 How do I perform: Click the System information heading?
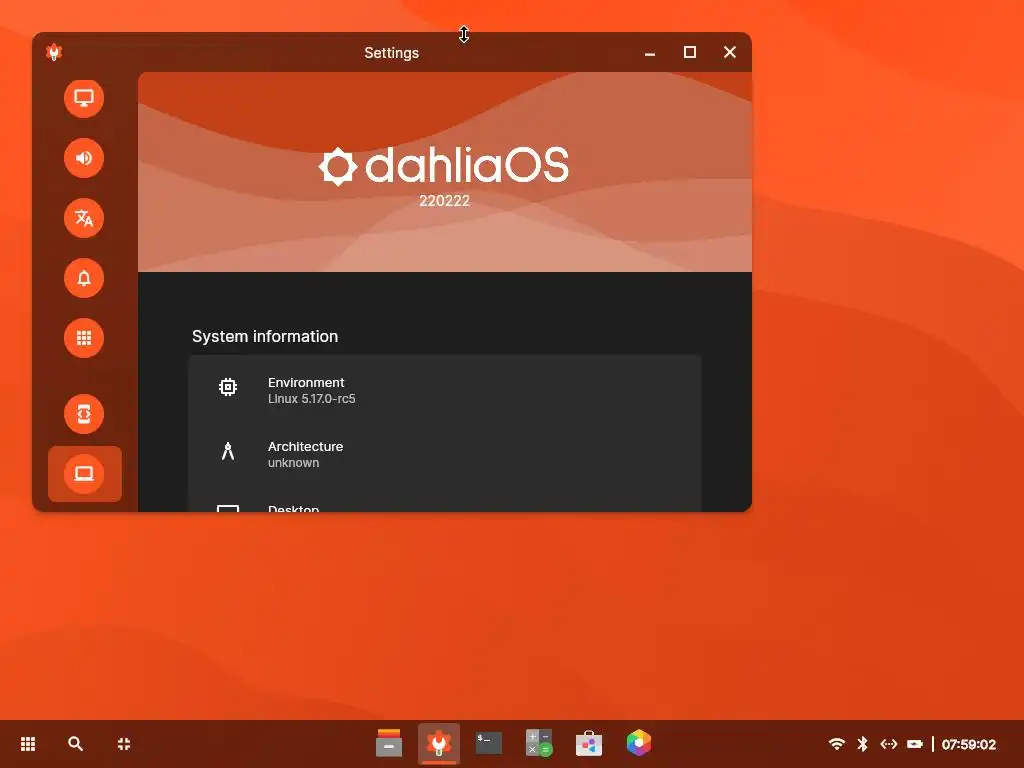265,336
